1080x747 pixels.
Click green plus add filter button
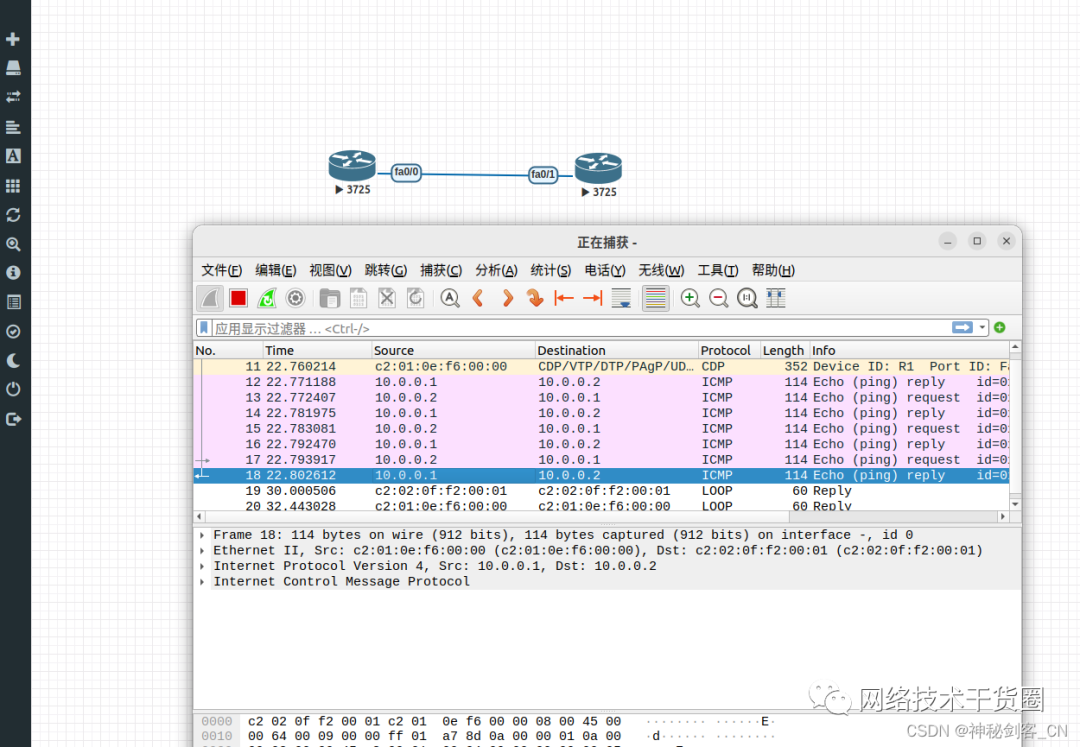[999, 328]
